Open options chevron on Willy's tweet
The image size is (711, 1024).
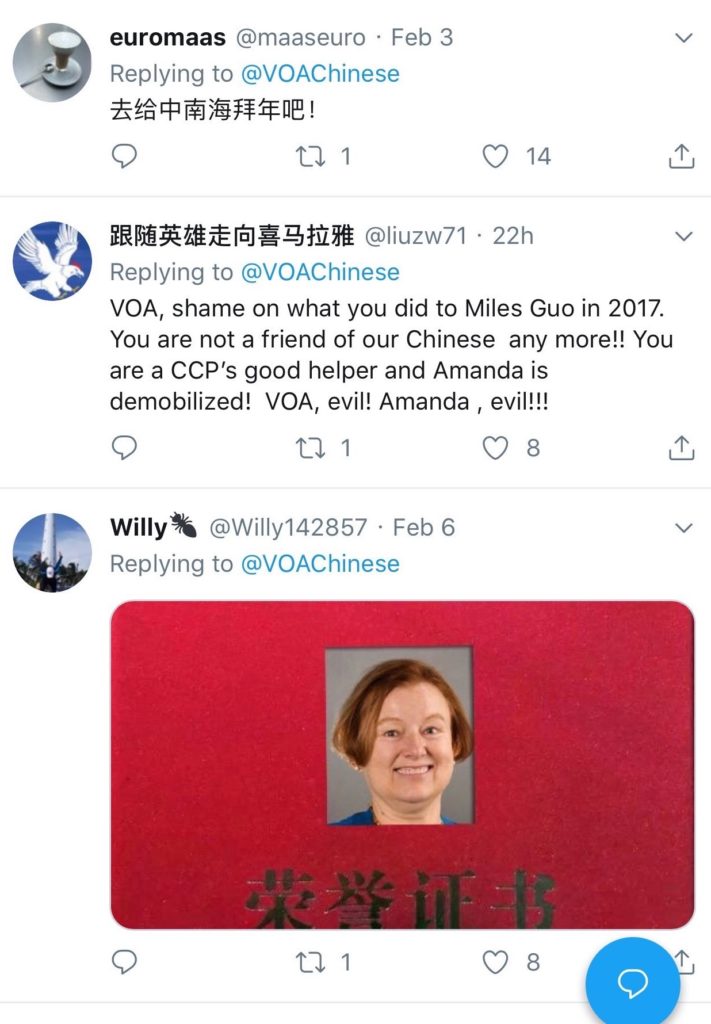pos(683,528)
